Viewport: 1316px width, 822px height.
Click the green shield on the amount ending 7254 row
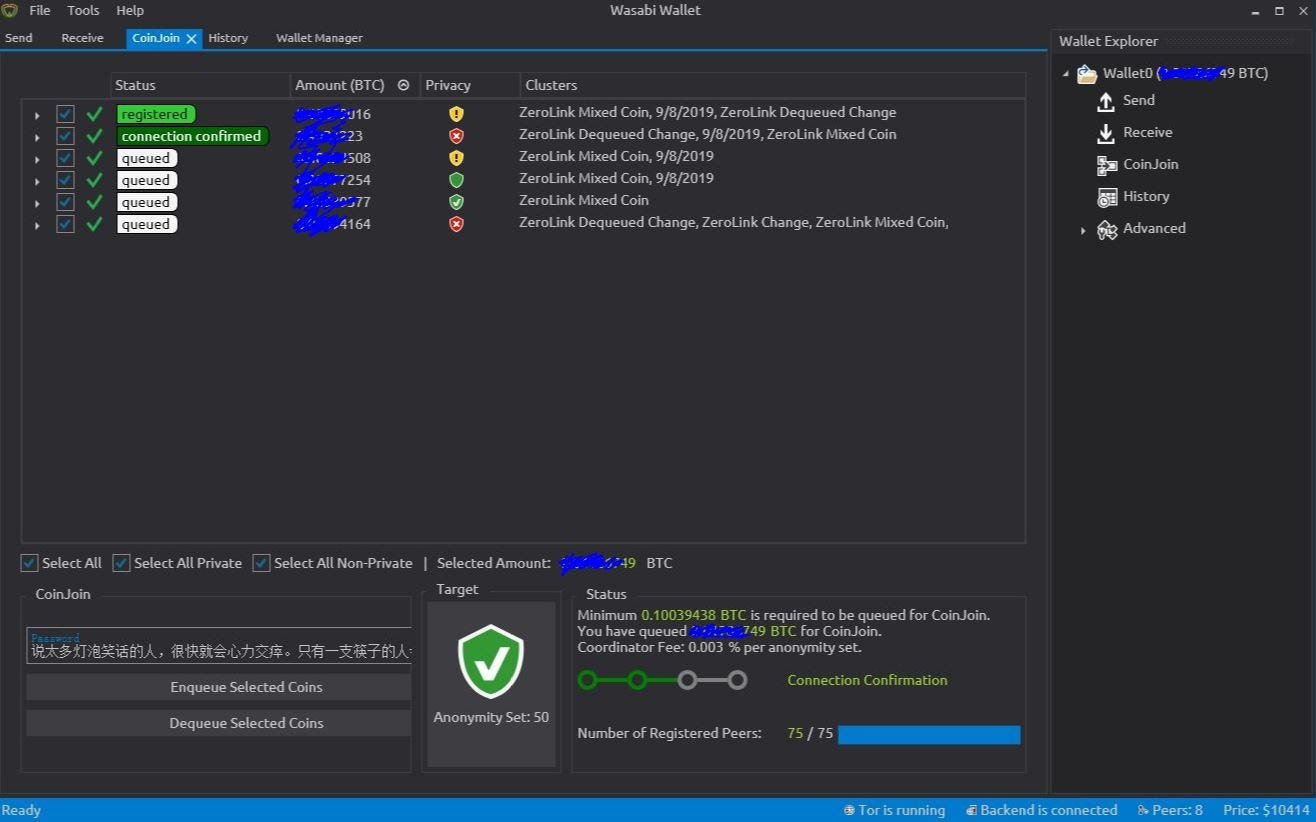click(x=456, y=180)
